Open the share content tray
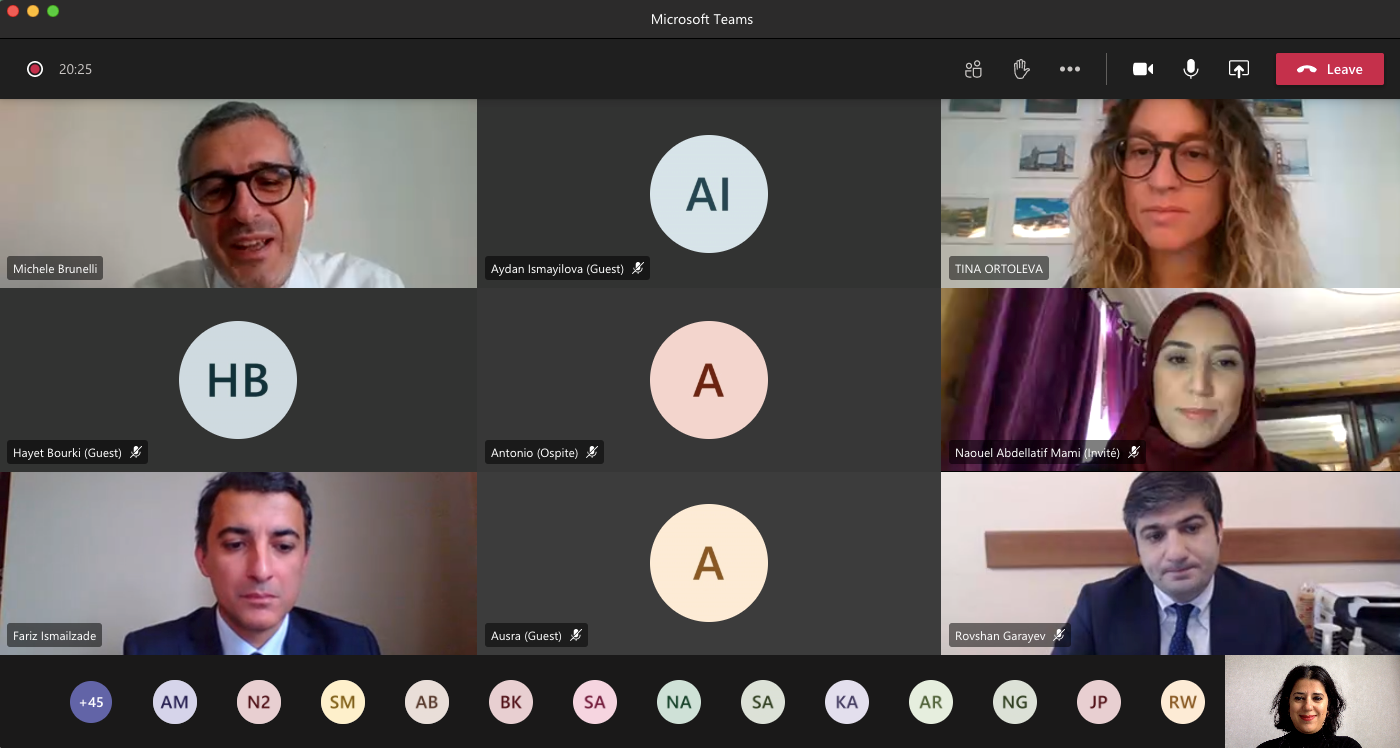1400x748 pixels. pos(1239,69)
